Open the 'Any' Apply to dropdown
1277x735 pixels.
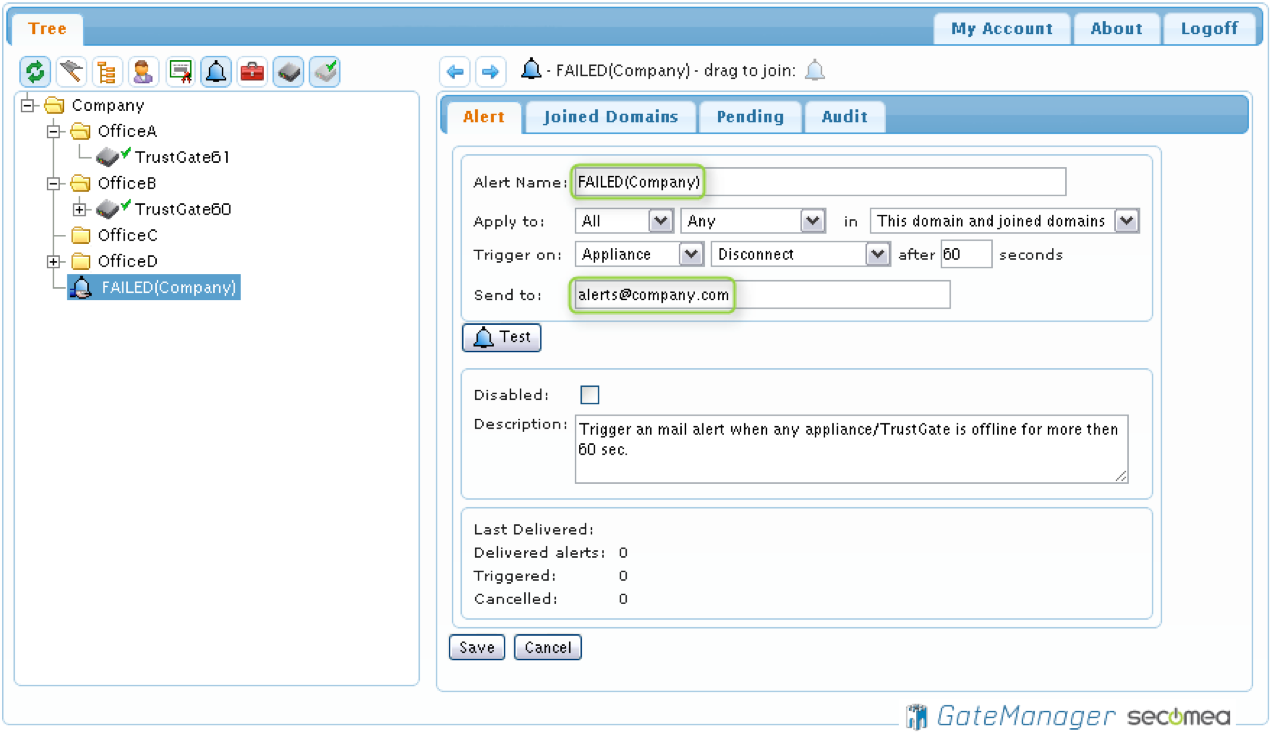pyautogui.click(x=753, y=221)
